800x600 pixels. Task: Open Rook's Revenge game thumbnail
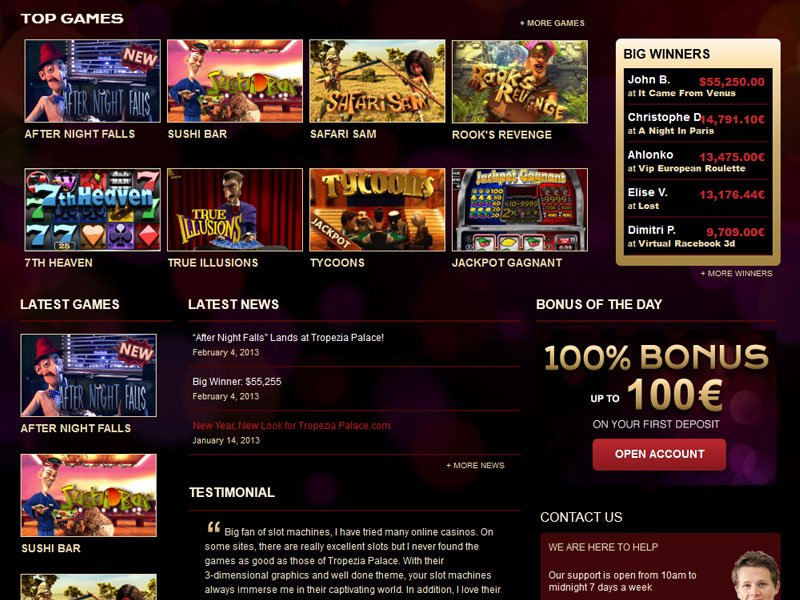520,82
